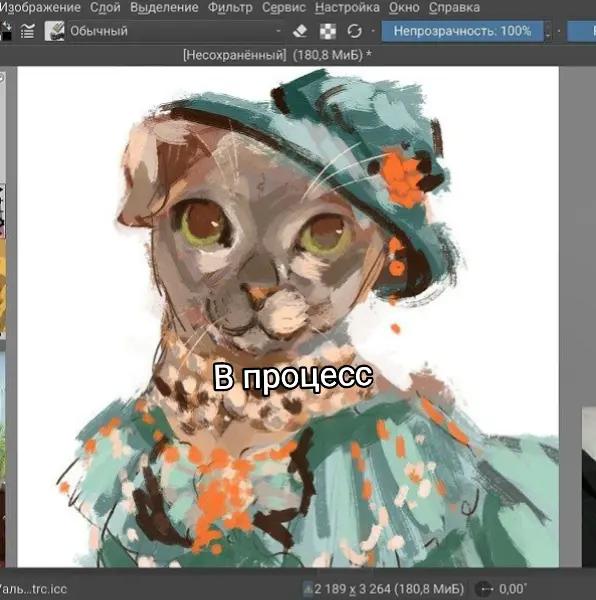The height and width of the screenshot is (600, 596).
Task: Open the Слой menu
Action: coord(105,7)
